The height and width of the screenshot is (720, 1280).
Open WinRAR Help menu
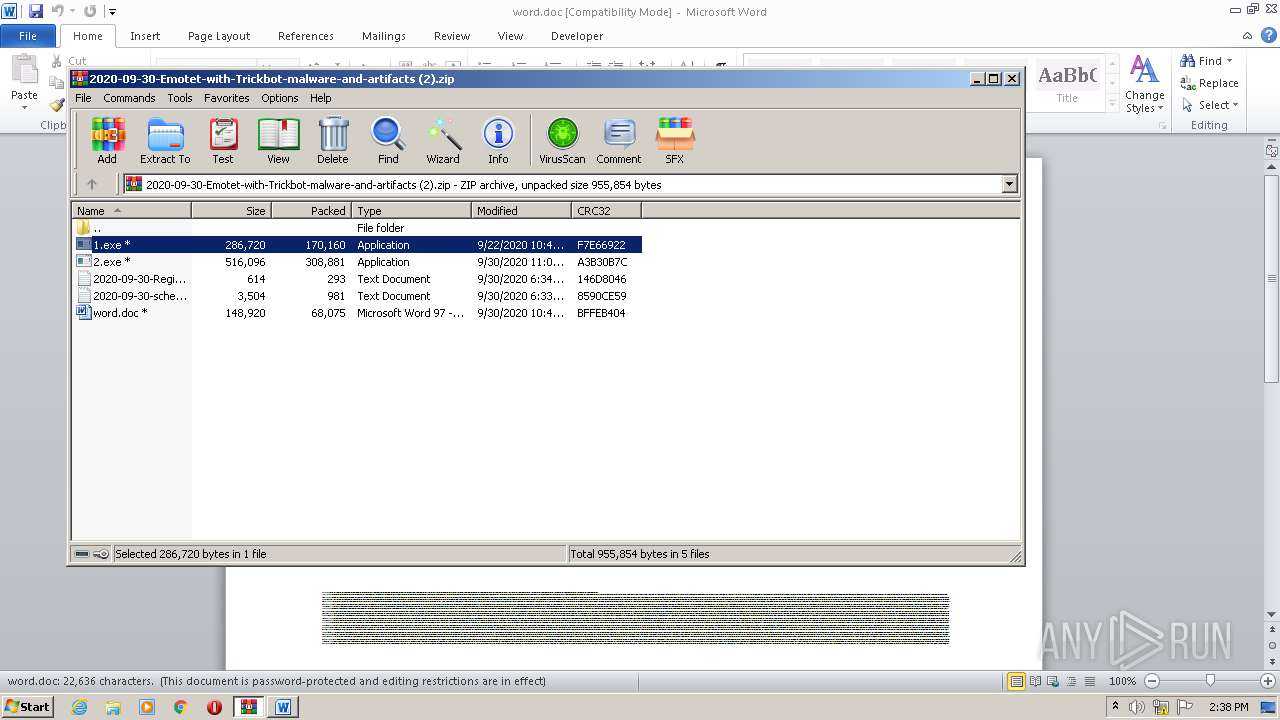point(320,98)
